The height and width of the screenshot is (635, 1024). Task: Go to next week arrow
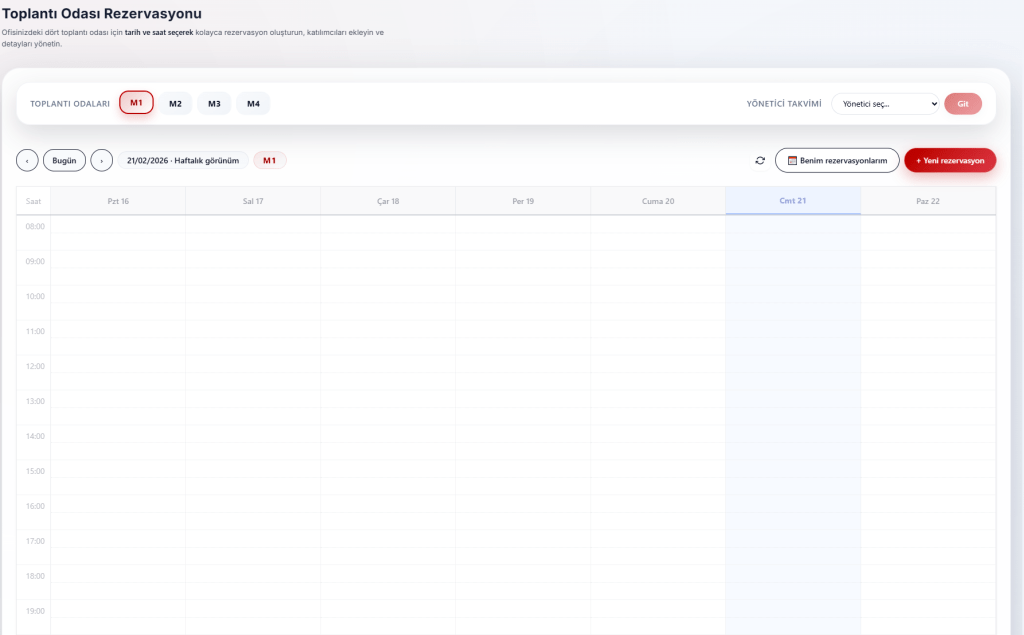(101, 160)
